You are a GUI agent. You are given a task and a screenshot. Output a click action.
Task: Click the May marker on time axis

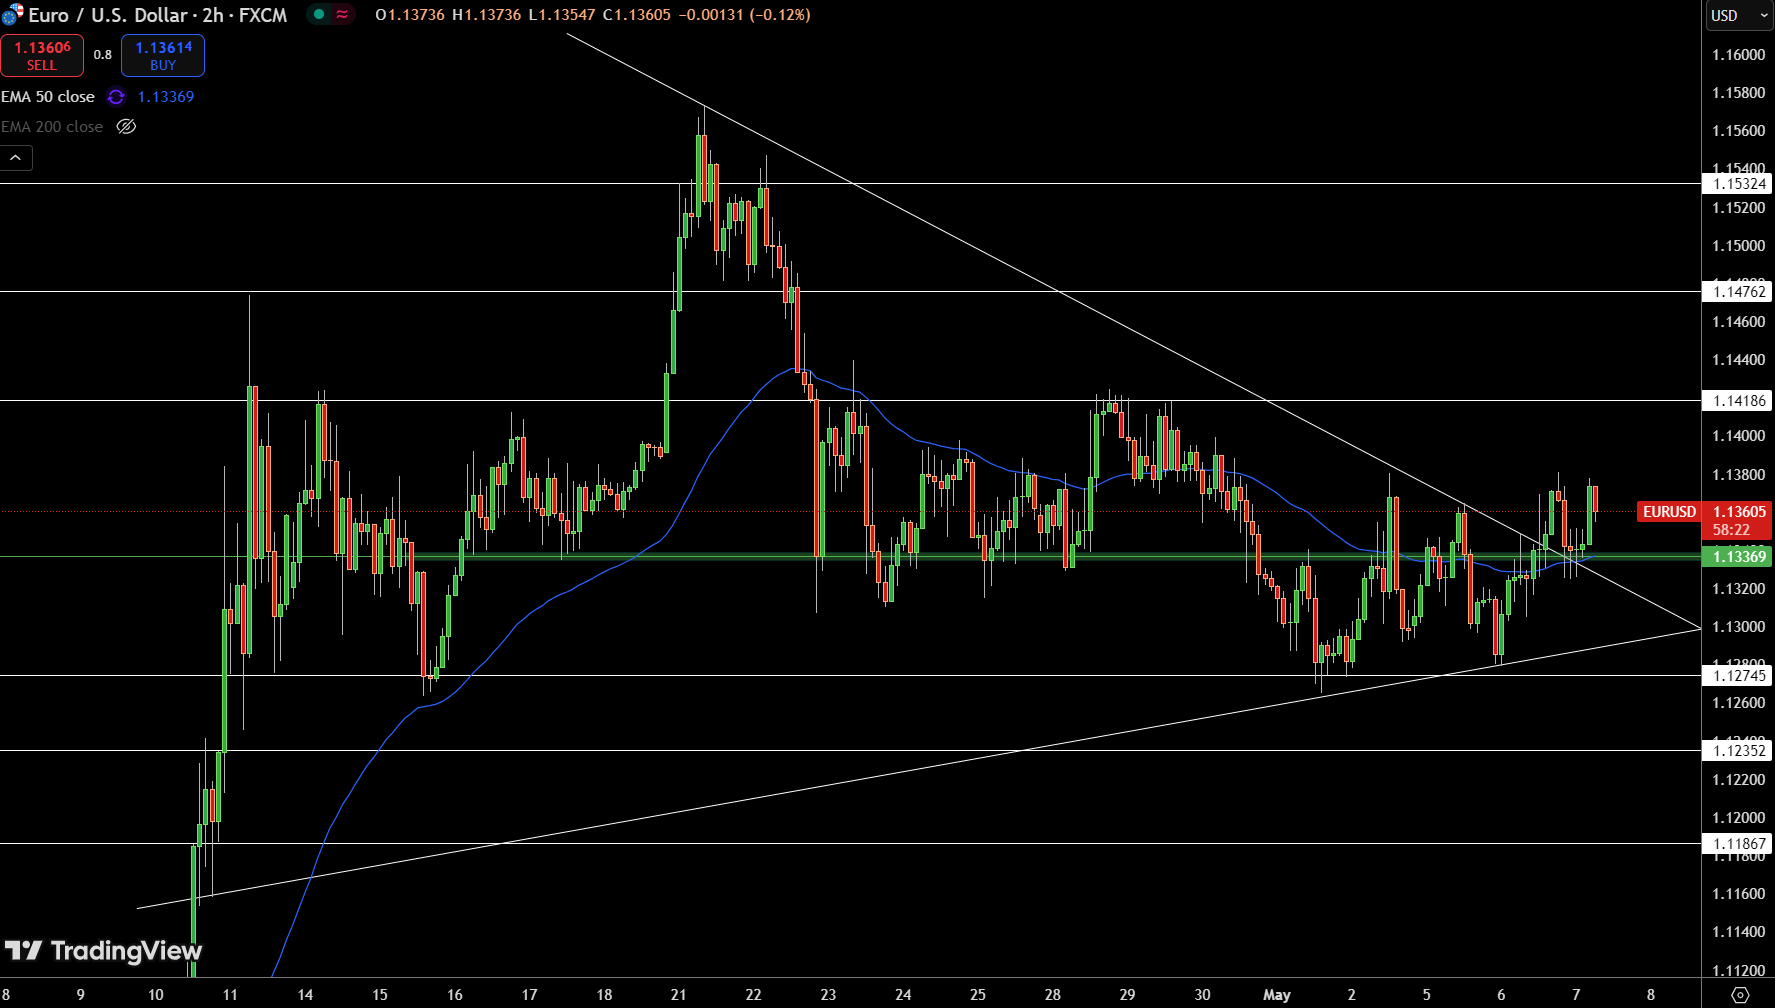coord(1277,995)
